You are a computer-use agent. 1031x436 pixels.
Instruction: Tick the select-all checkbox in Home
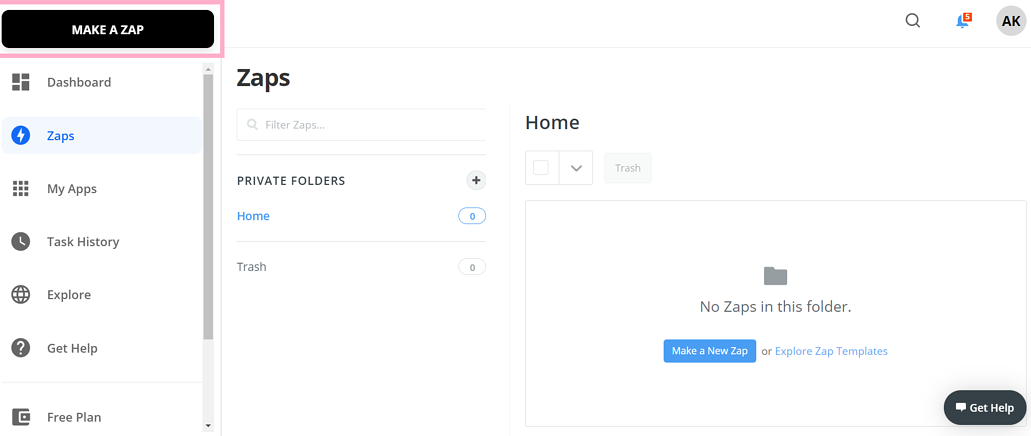(541, 168)
